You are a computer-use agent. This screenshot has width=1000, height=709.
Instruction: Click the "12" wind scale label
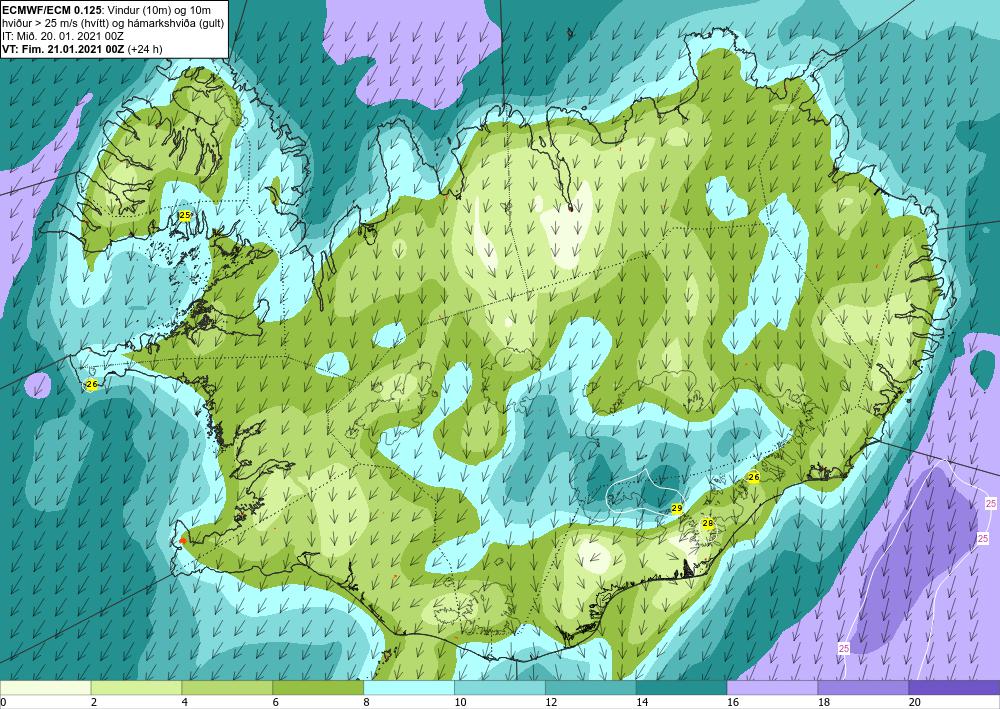551,702
